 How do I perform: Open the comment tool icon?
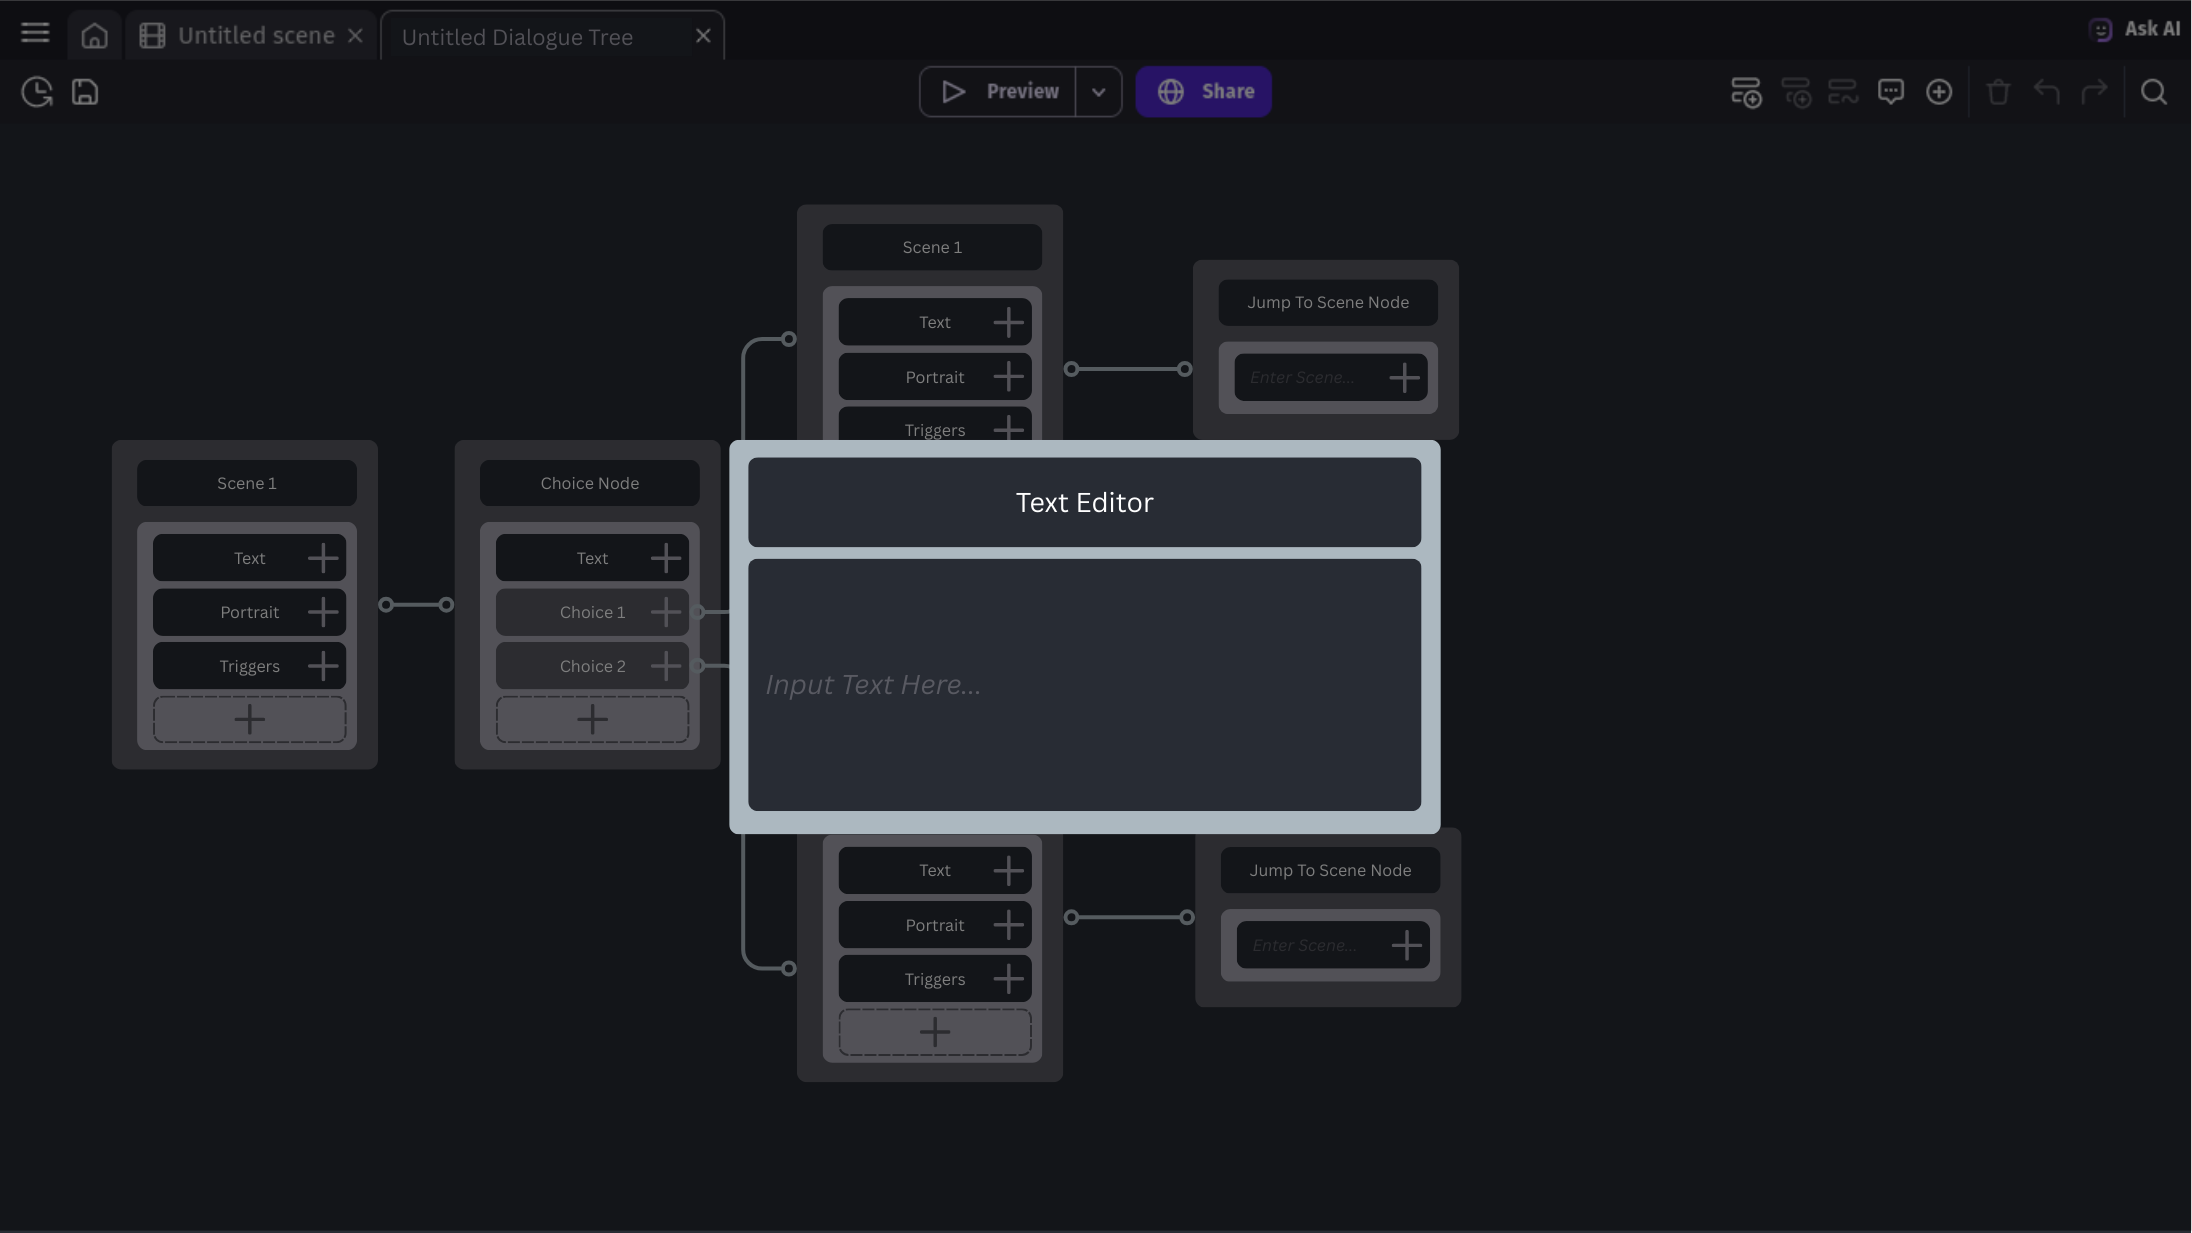(x=1891, y=91)
